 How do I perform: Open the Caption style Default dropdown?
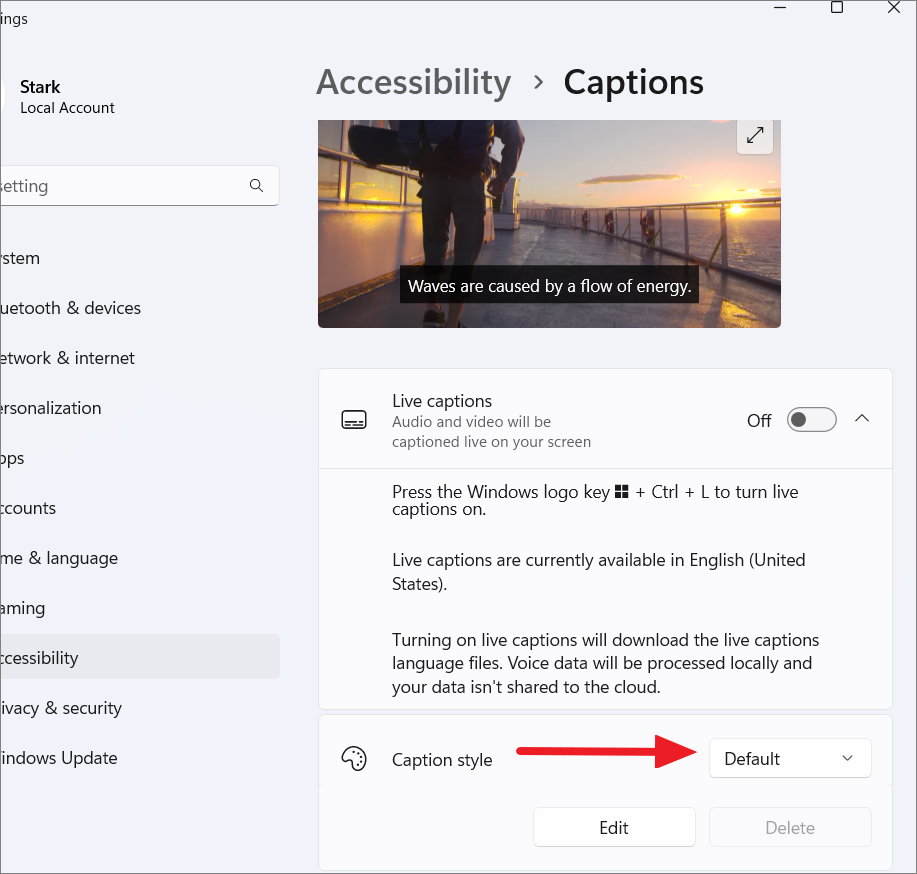click(790, 758)
